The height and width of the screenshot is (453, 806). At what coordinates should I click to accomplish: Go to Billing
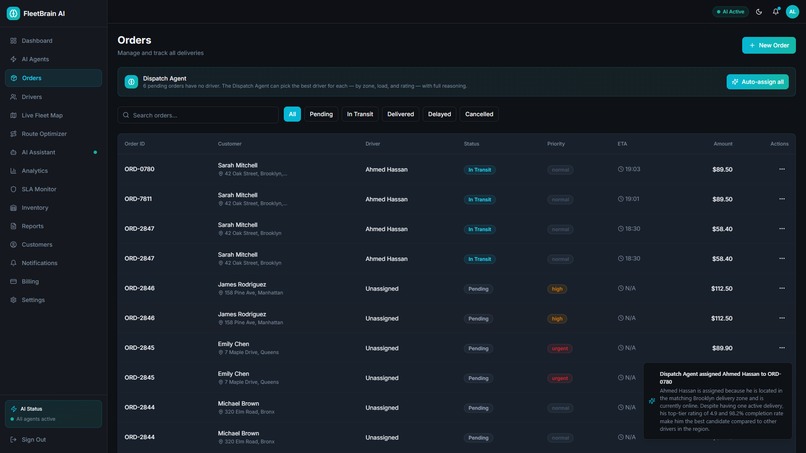coord(53,281)
